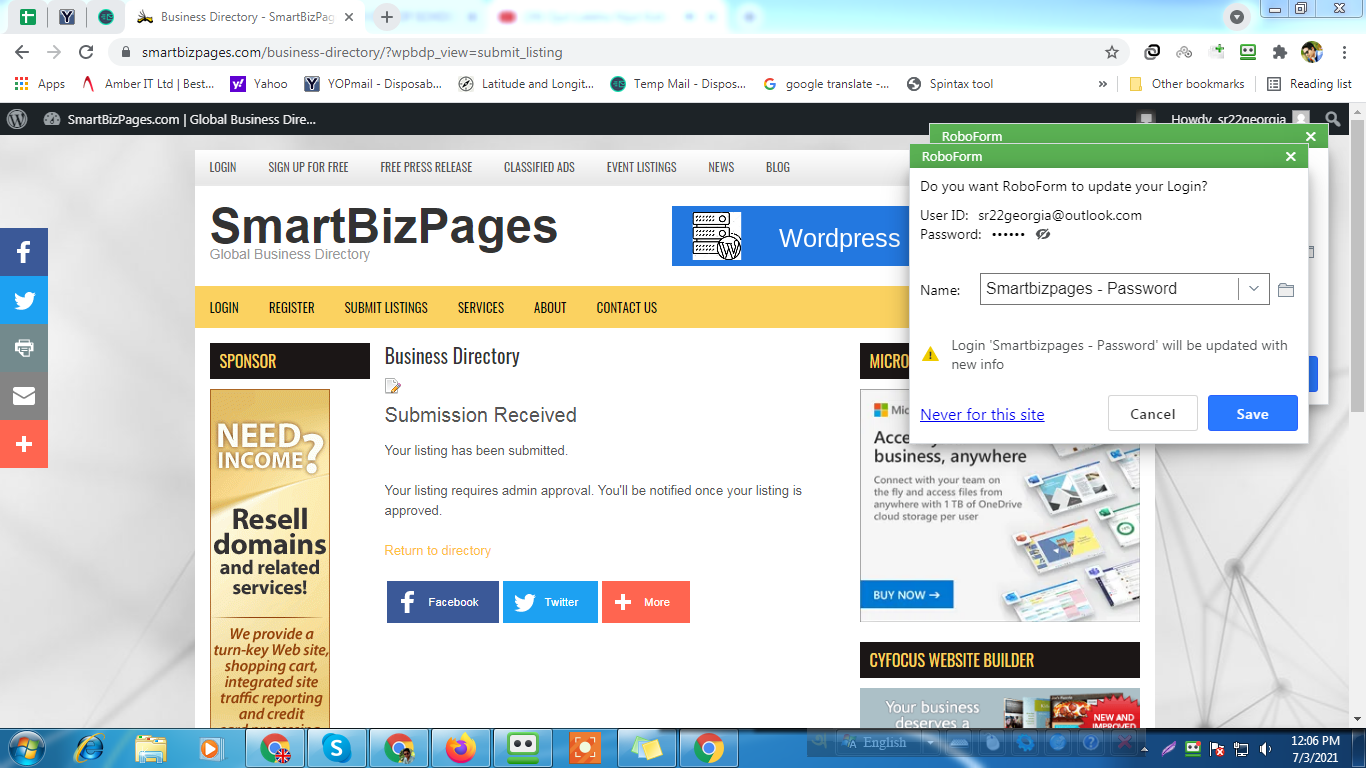
Task: Close the background RoboForm dialog
Action: point(1310,136)
